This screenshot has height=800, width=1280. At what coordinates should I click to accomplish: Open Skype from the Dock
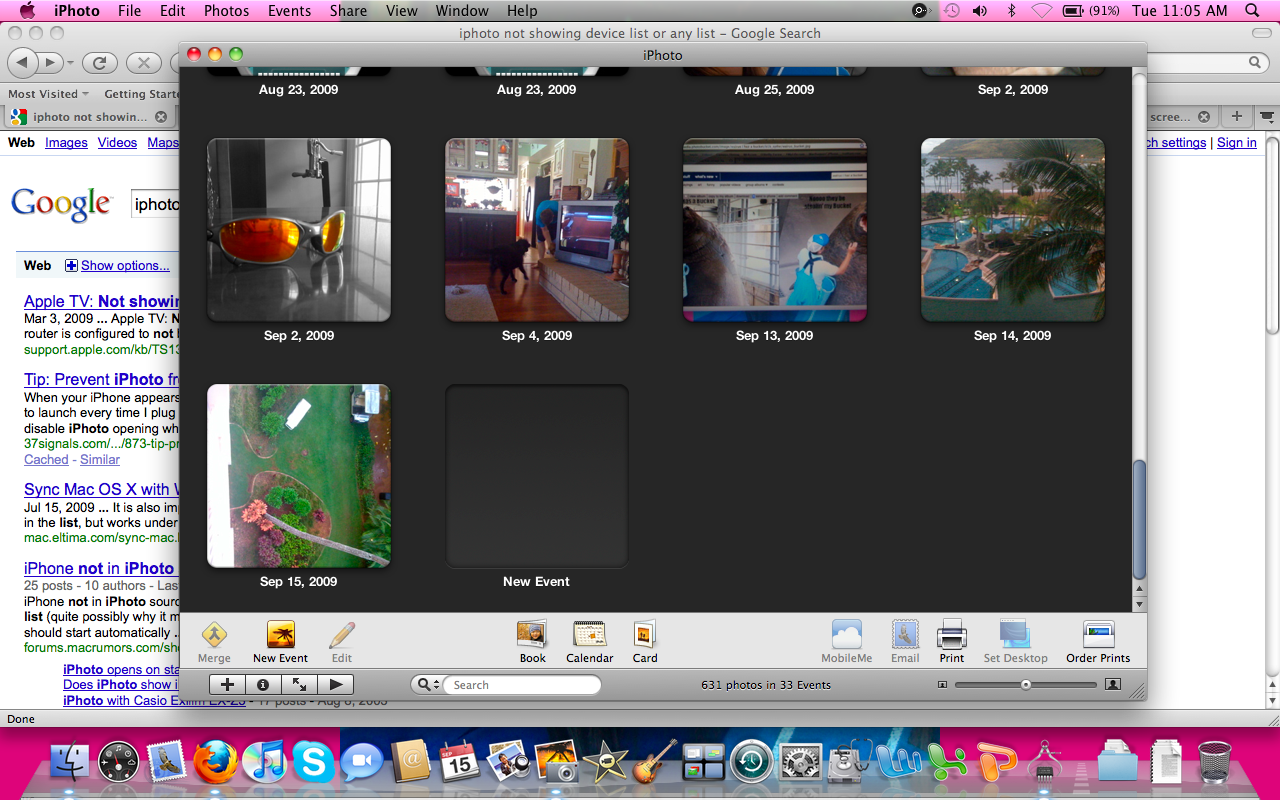314,763
